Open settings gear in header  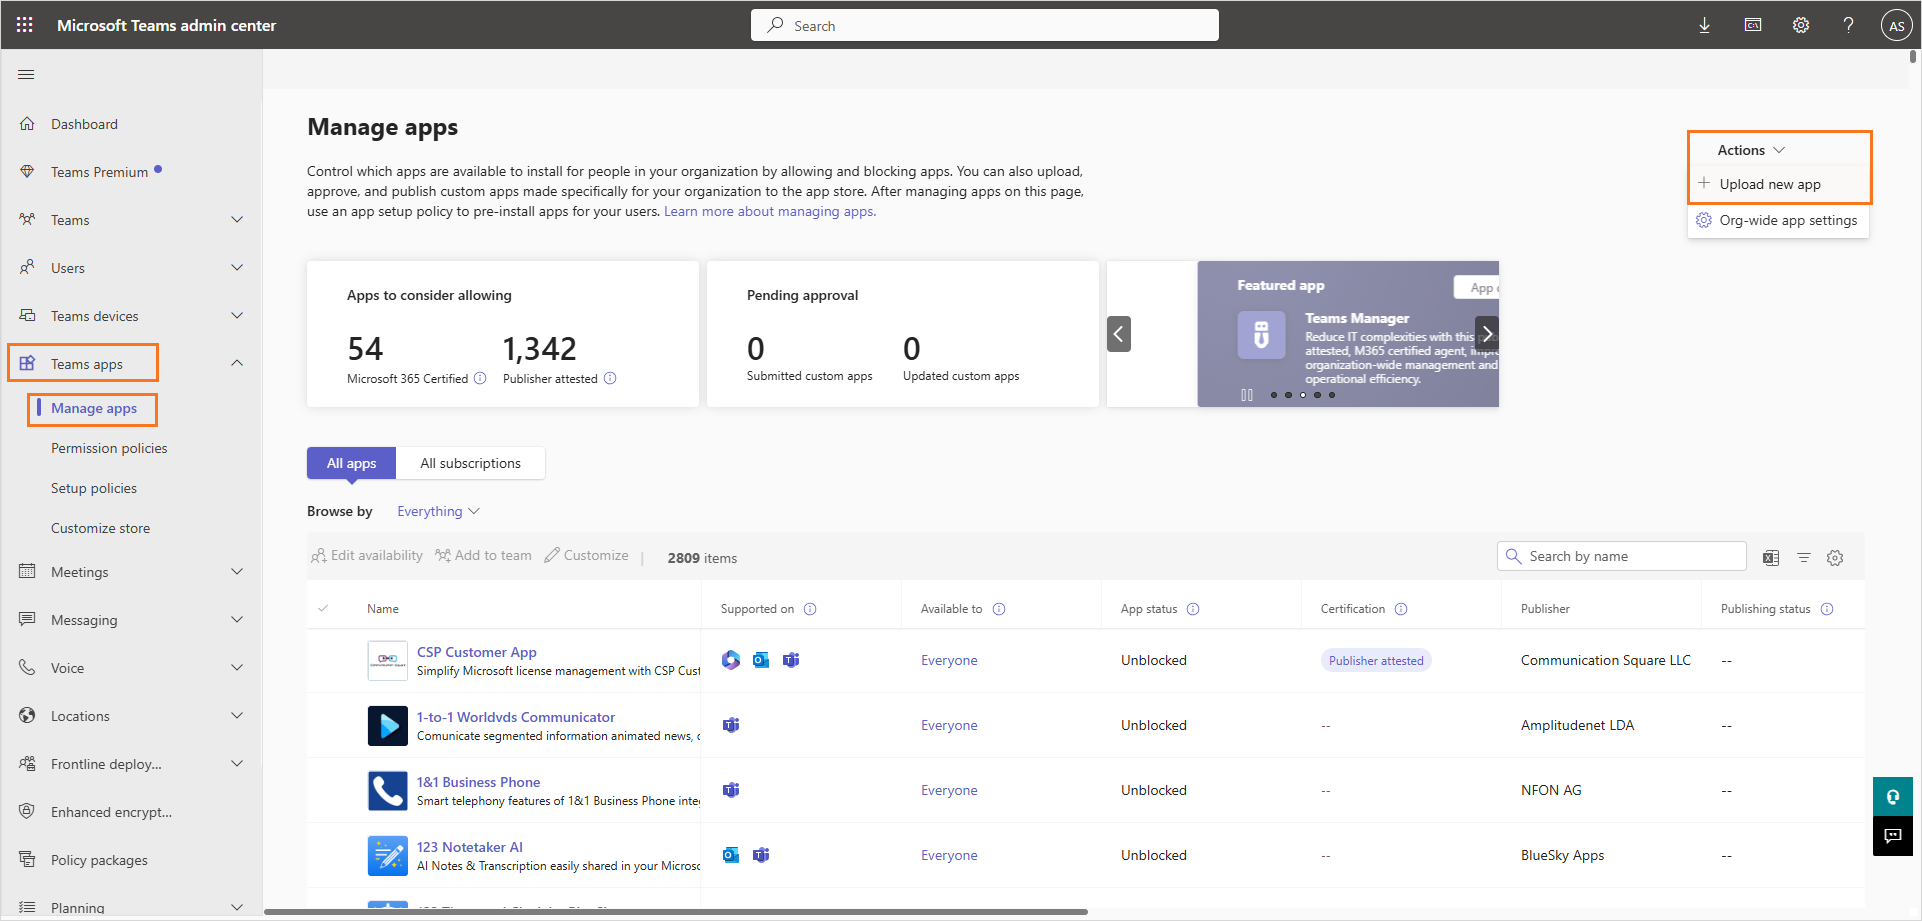pyautogui.click(x=1801, y=25)
